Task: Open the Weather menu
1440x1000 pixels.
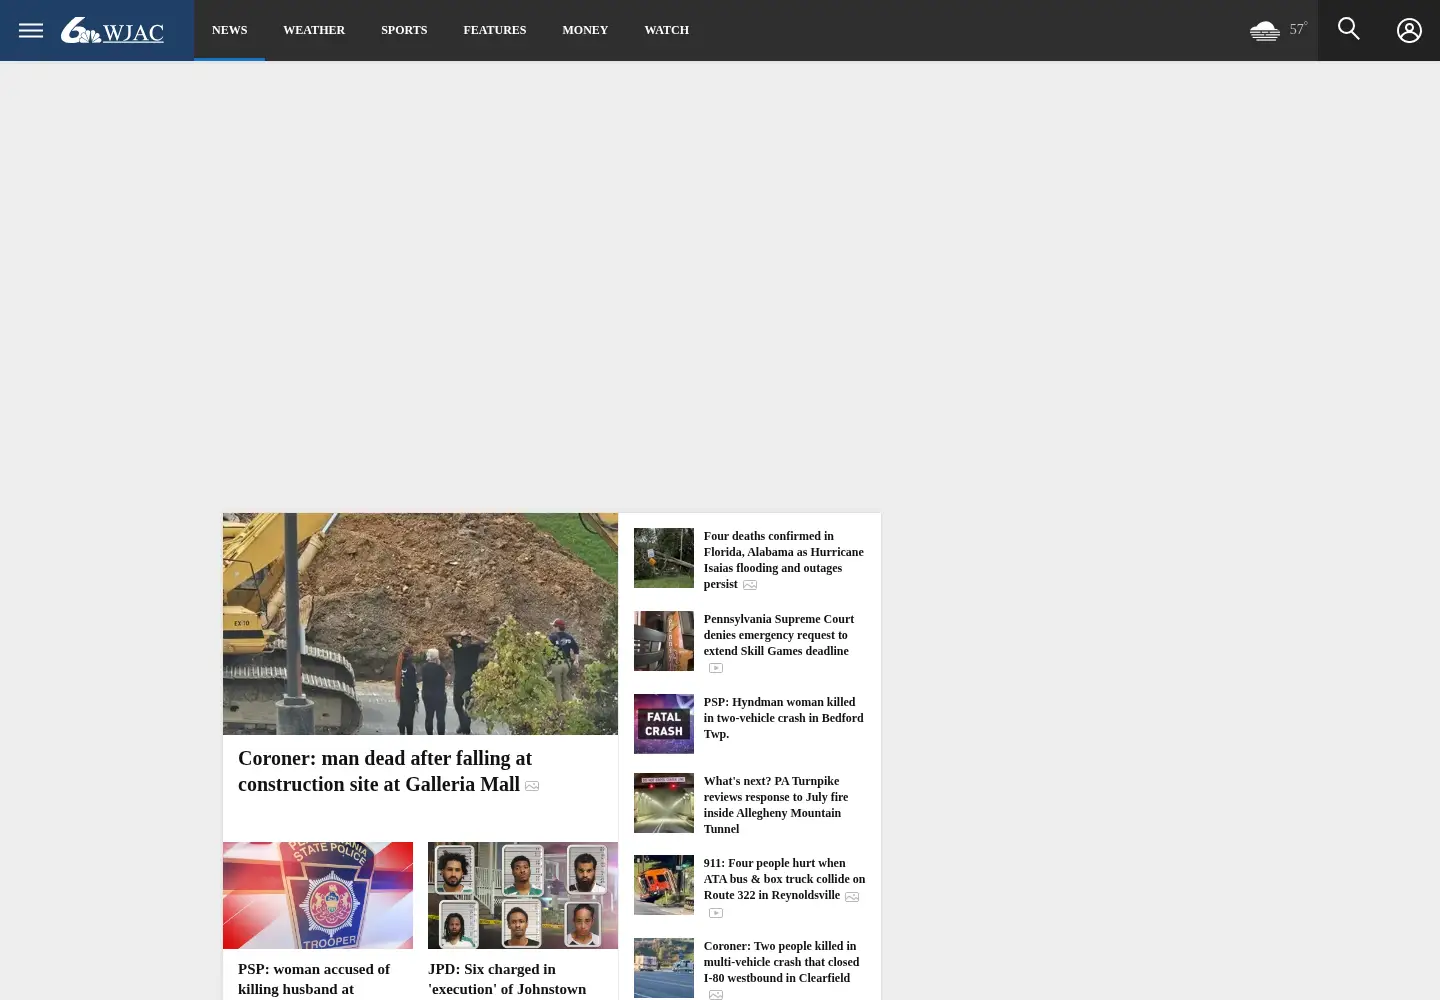Action: pyautogui.click(x=314, y=30)
